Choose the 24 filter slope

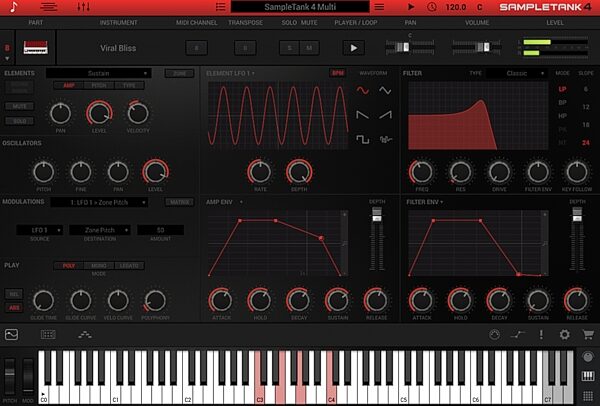(x=585, y=143)
